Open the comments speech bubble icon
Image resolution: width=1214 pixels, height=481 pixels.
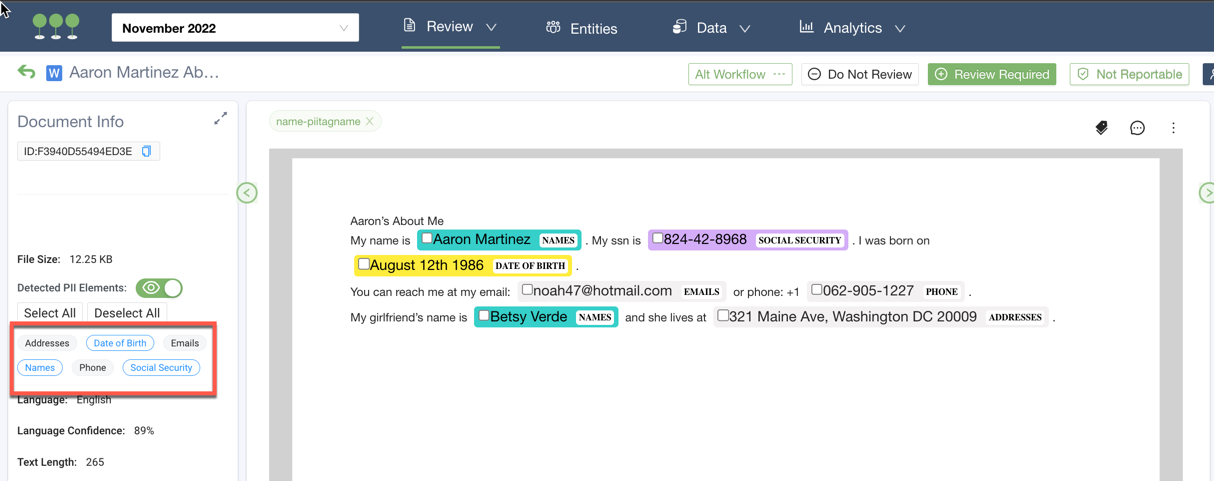click(1137, 128)
